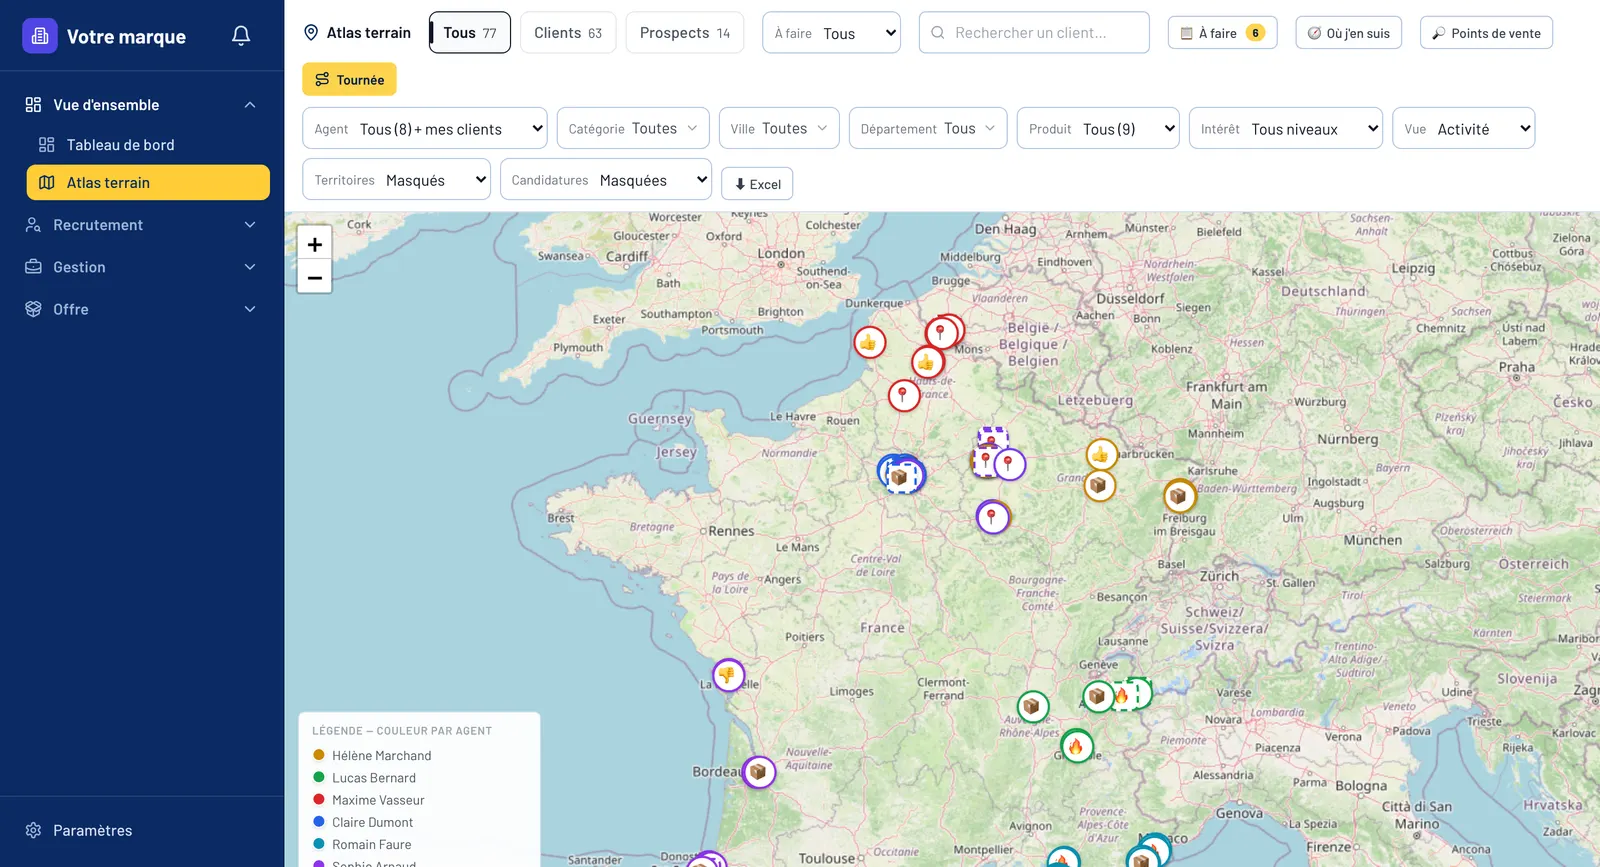1600x867 pixels.
Task: Click the green package marker west of Lyon
Action: click(1033, 707)
